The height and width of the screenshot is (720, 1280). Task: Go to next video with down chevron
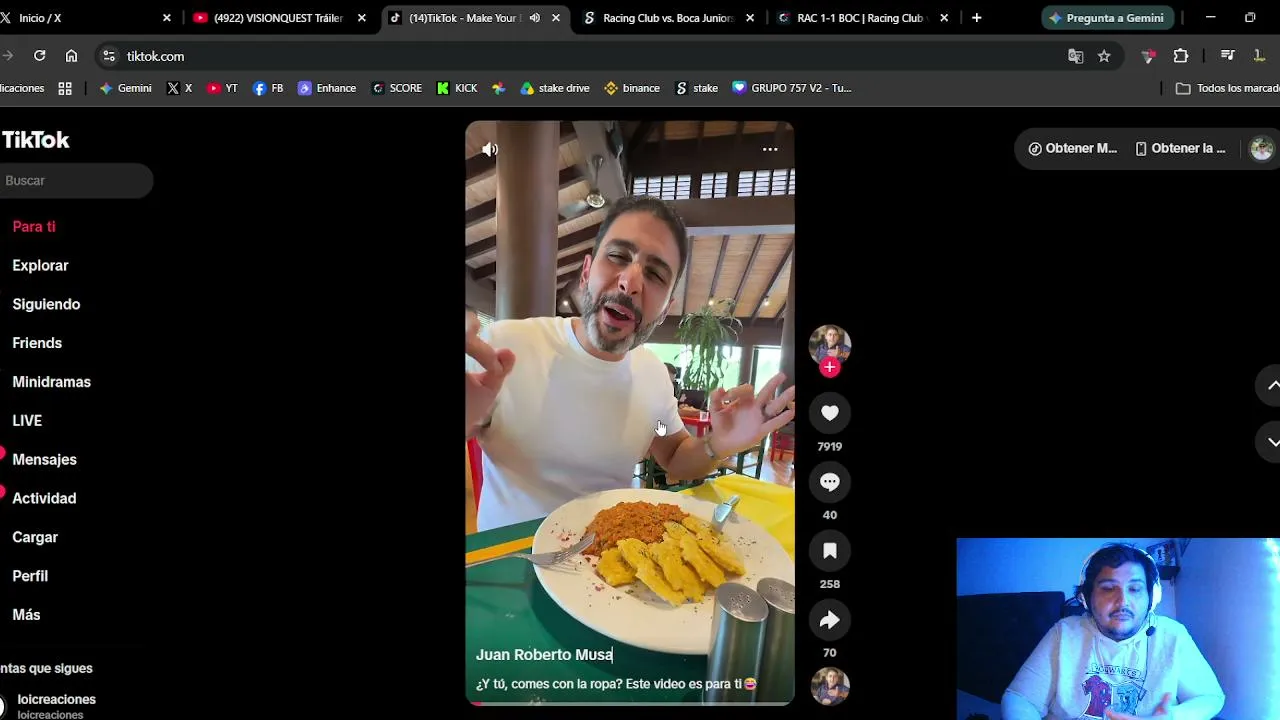(x=1272, y=441)
